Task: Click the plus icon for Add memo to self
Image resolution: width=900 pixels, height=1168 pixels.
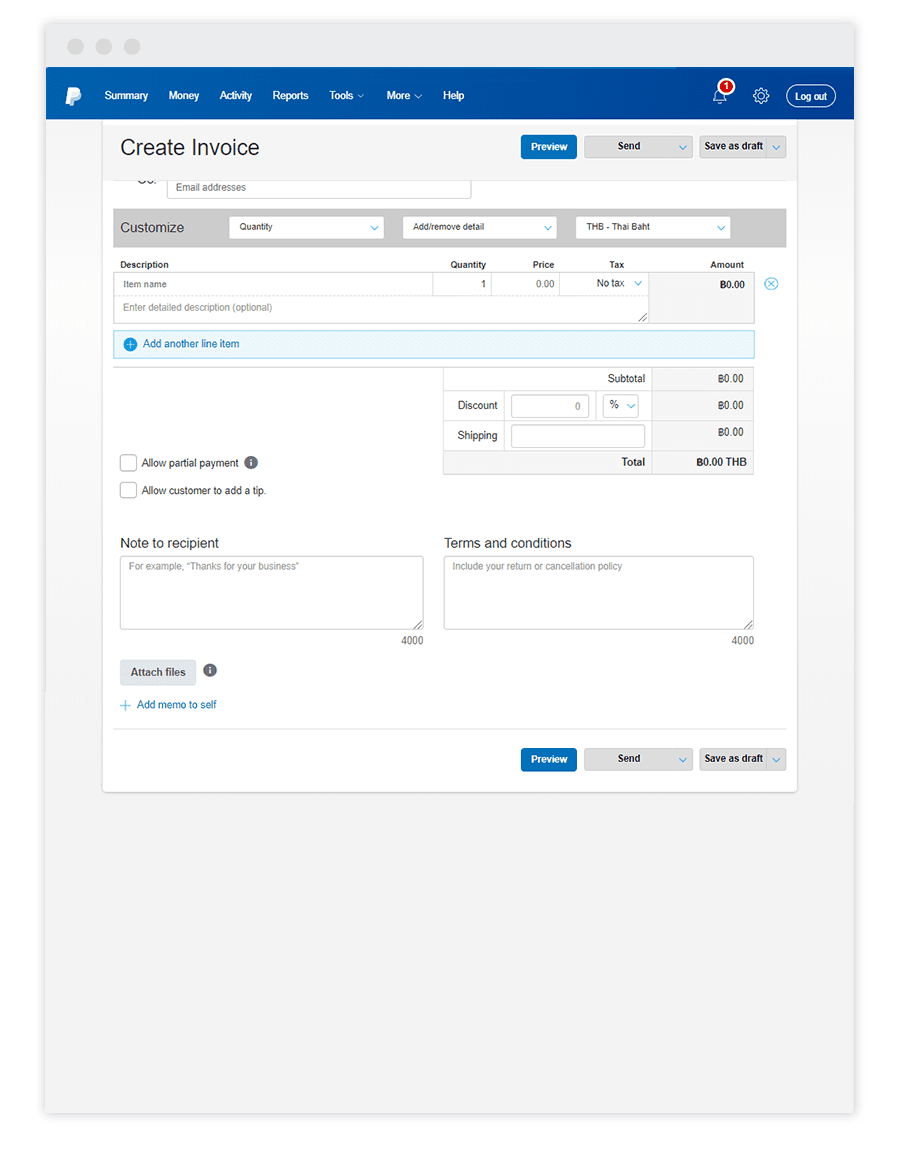Action: (126, 705)
